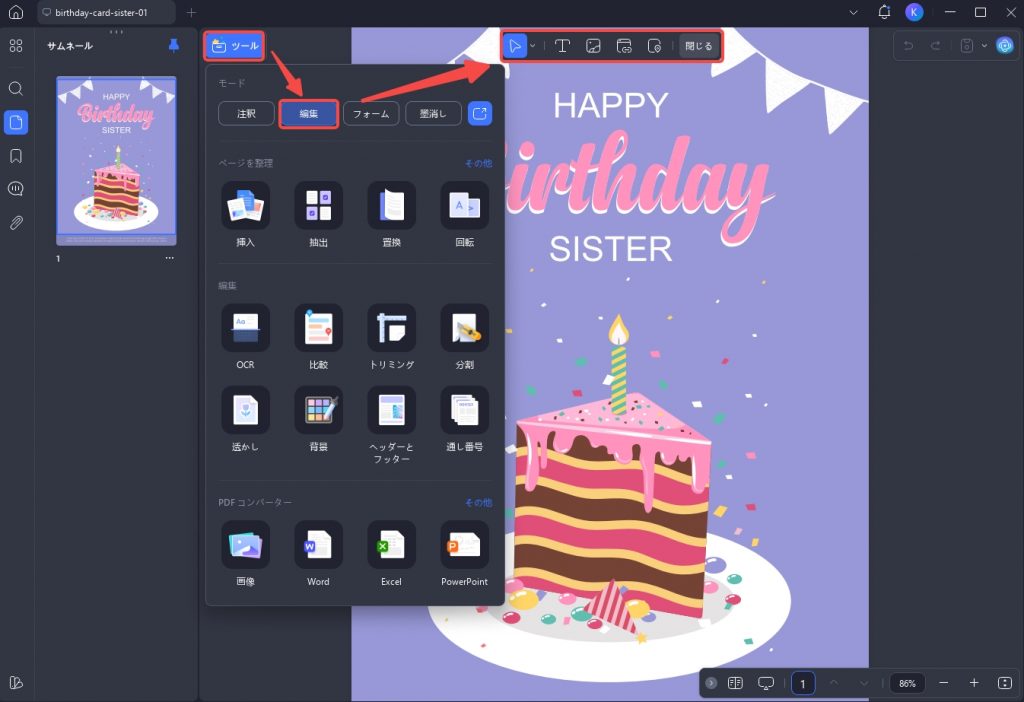The height and width of the screenshot is (702, 1024).
Task: Open the grid apps icon in sidebar
Action: point(16,45)
